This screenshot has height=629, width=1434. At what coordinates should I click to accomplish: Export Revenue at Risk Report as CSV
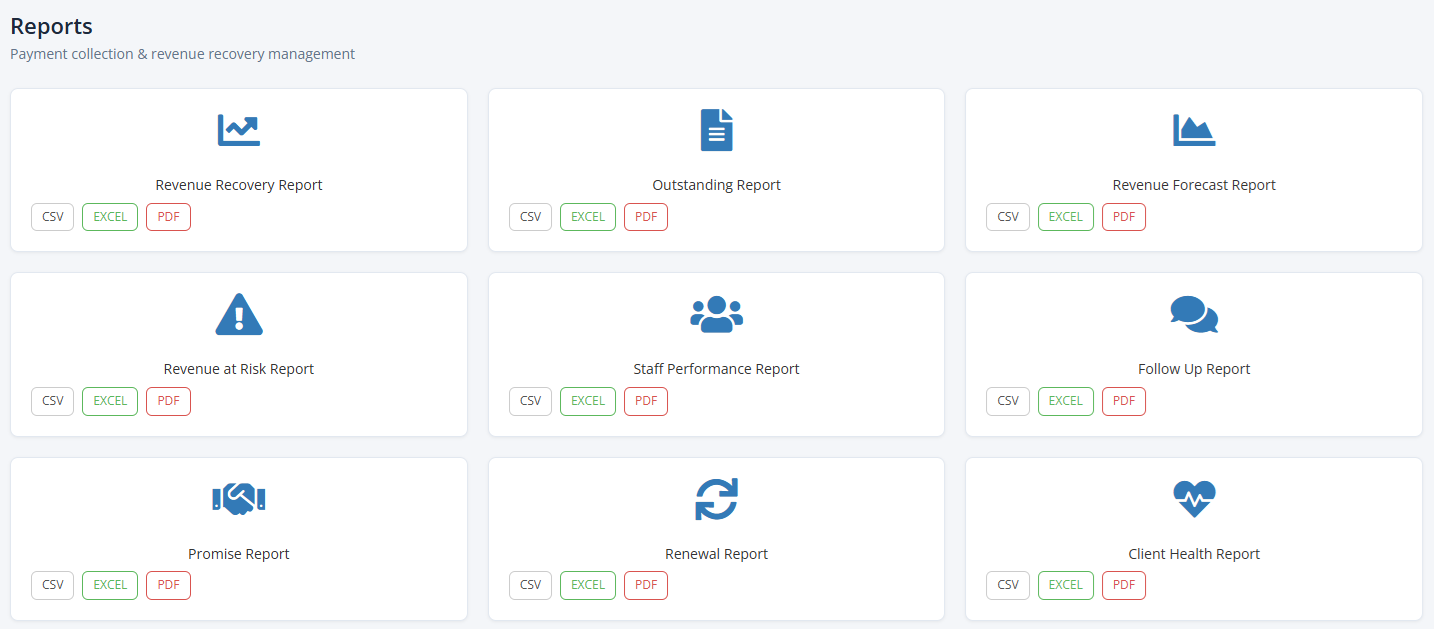(x=53, y=401)
